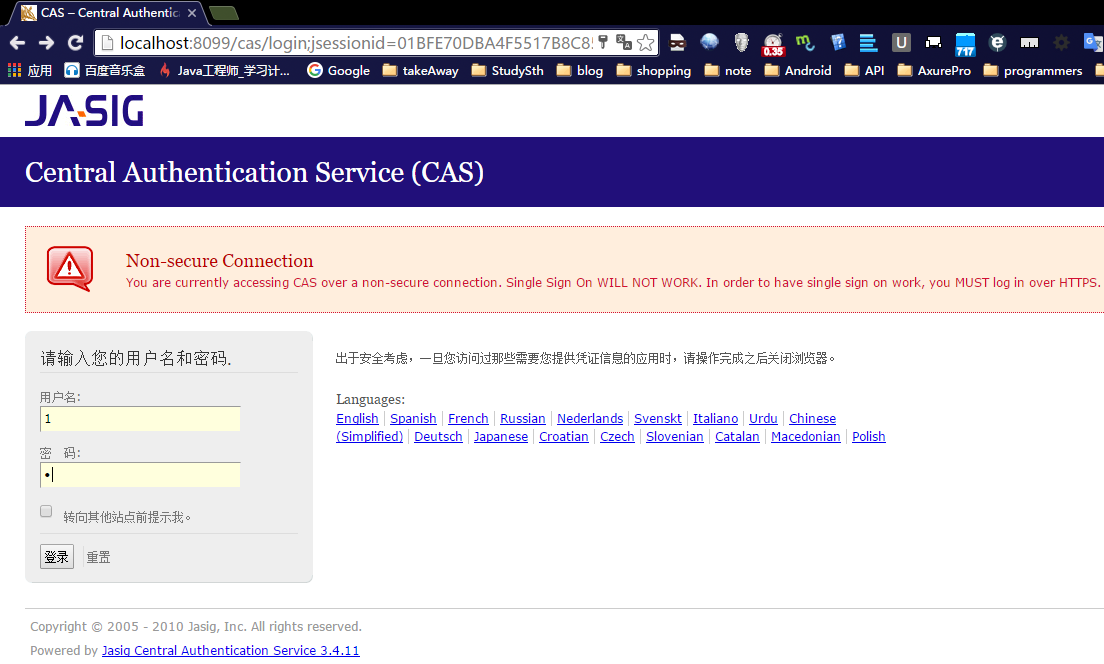1104x664 pixels.
Task: Open the gray U extension icon
Action: click(x=901, y=43)
